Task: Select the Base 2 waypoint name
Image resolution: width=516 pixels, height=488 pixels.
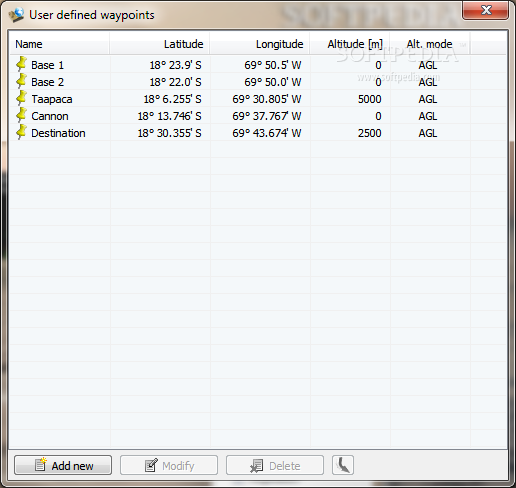Action: point(47,82)
